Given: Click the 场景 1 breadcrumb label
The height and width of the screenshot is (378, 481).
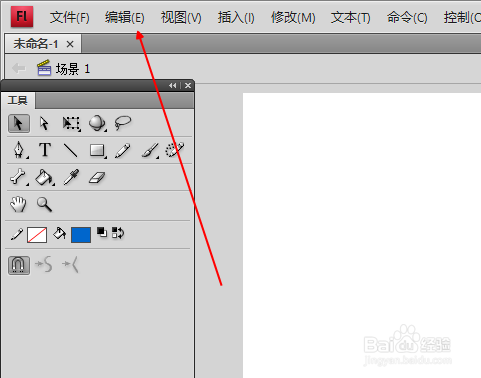Looking at the screenshot, I should tap(73, 69).
